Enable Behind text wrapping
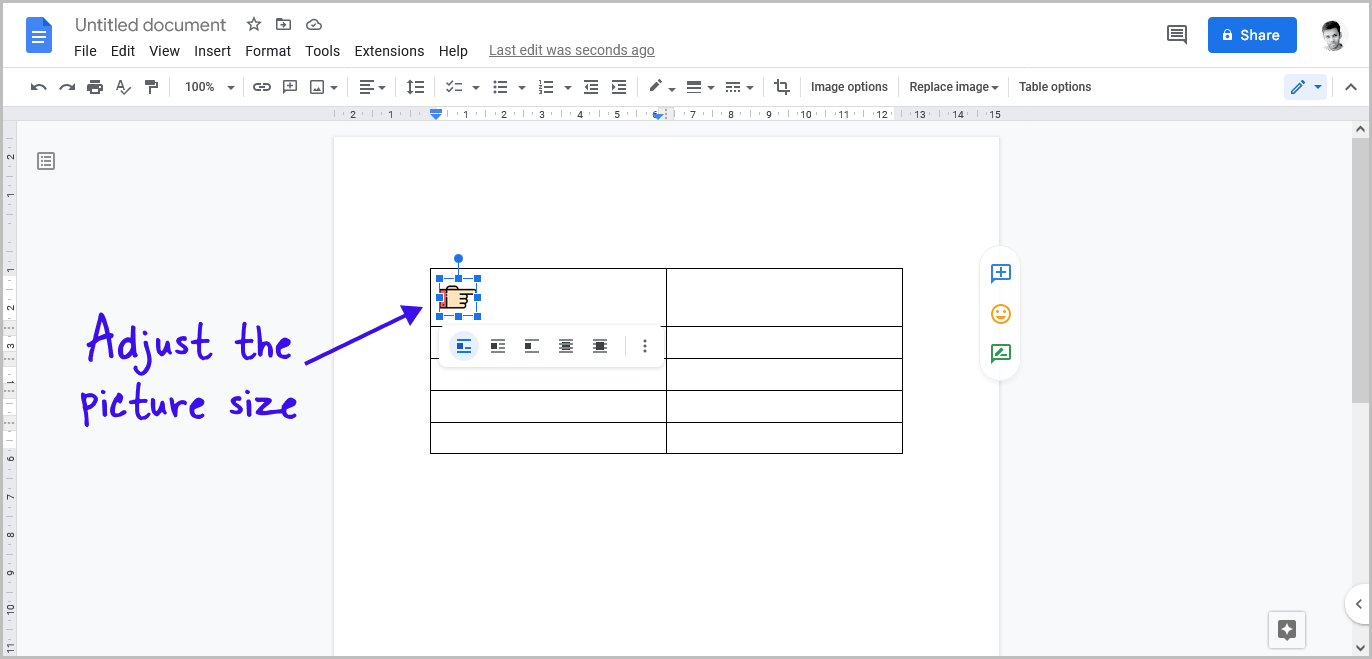This screenshot has height=659, width=1372. point(565,345)
